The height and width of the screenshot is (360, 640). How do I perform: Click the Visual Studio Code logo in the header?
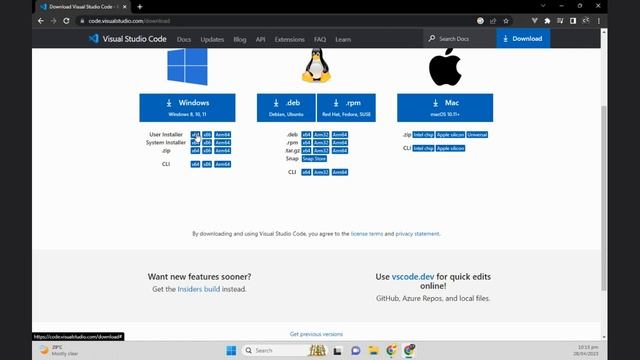(94, 39)
